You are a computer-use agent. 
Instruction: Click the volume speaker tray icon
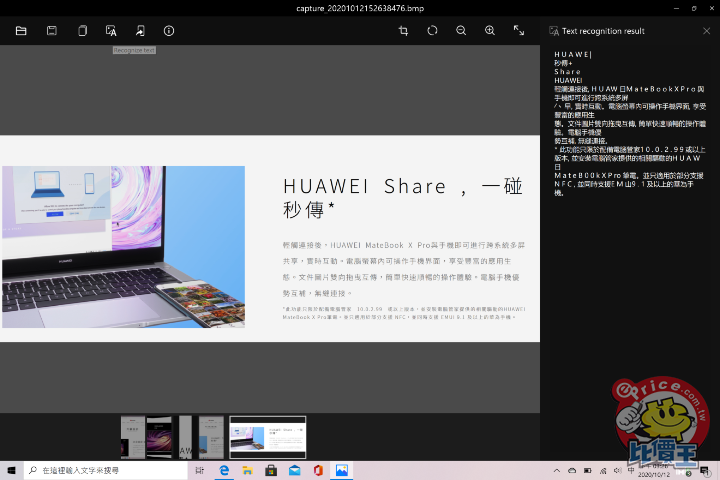[x=618, y=470]
